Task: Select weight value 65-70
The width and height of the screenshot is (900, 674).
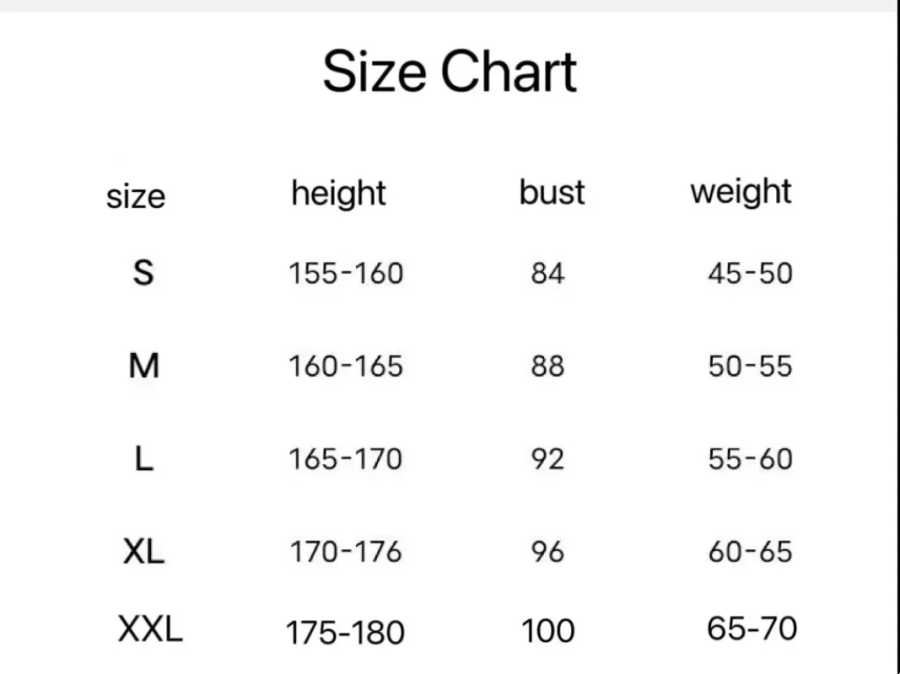Action: [x=752, y=629]
